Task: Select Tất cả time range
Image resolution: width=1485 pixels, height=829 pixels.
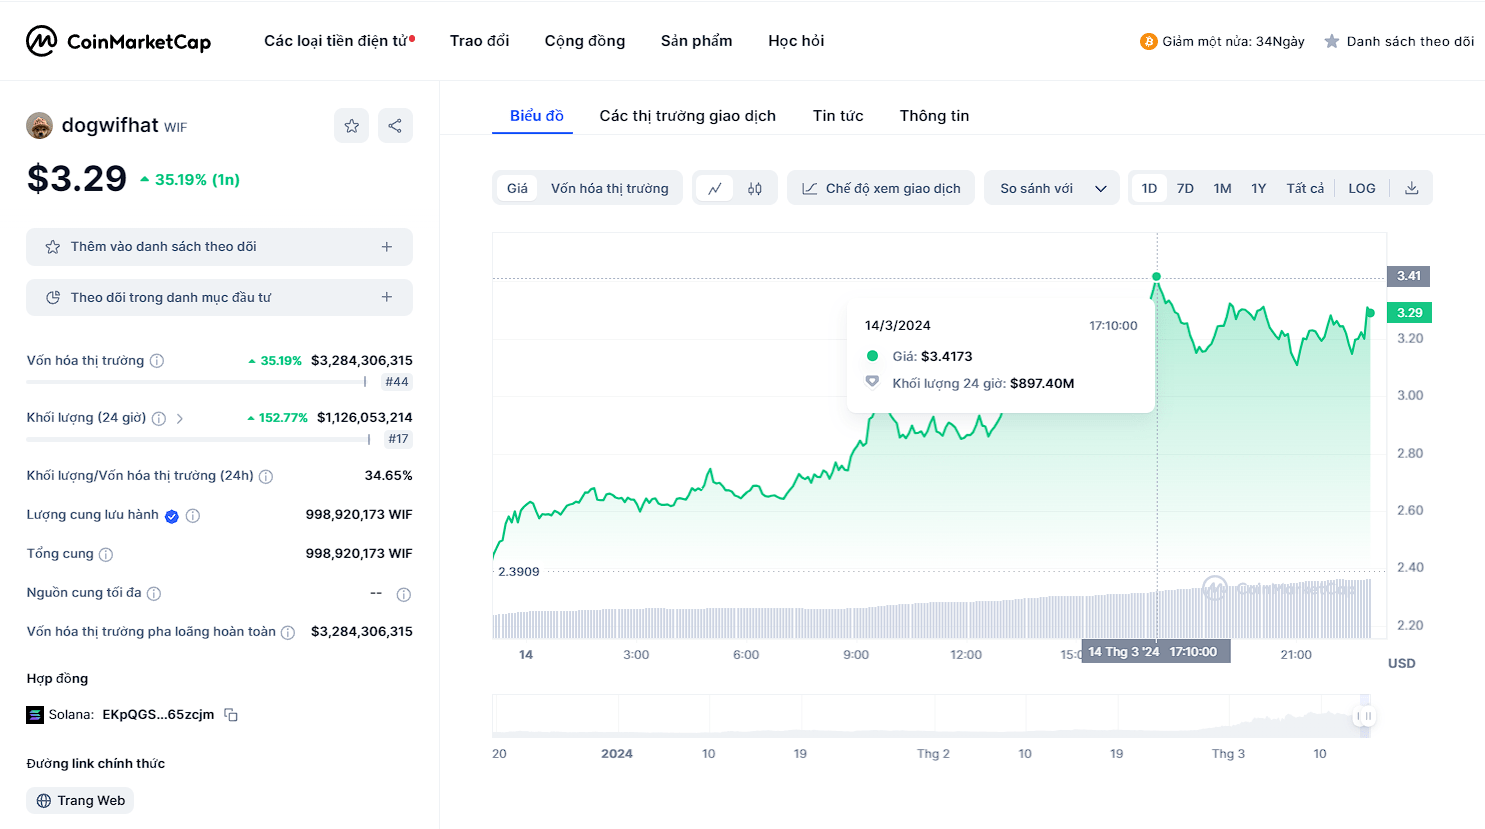Action: coord(1305,188)
